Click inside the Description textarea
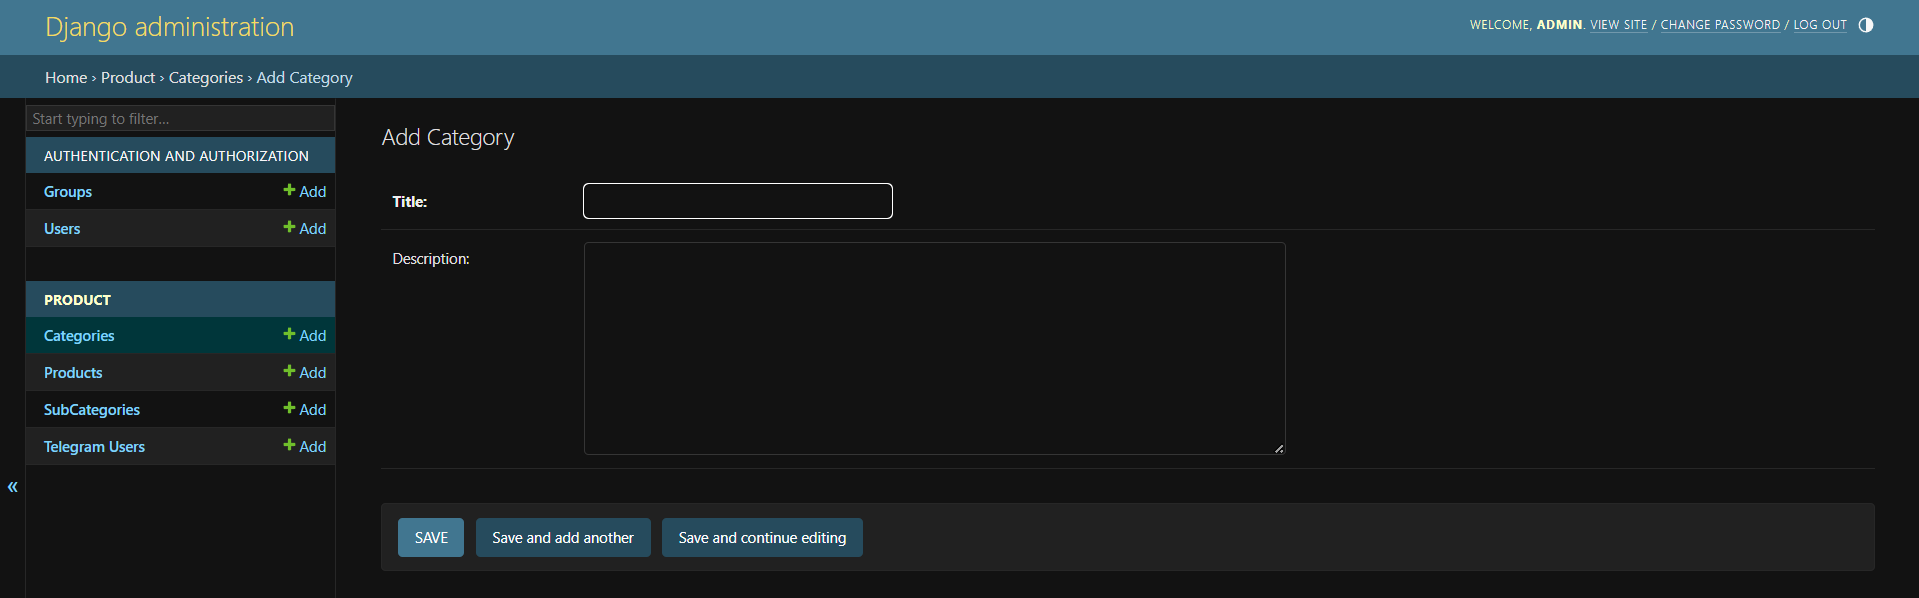The image size is (1919, 598). [x=935, y=348]
